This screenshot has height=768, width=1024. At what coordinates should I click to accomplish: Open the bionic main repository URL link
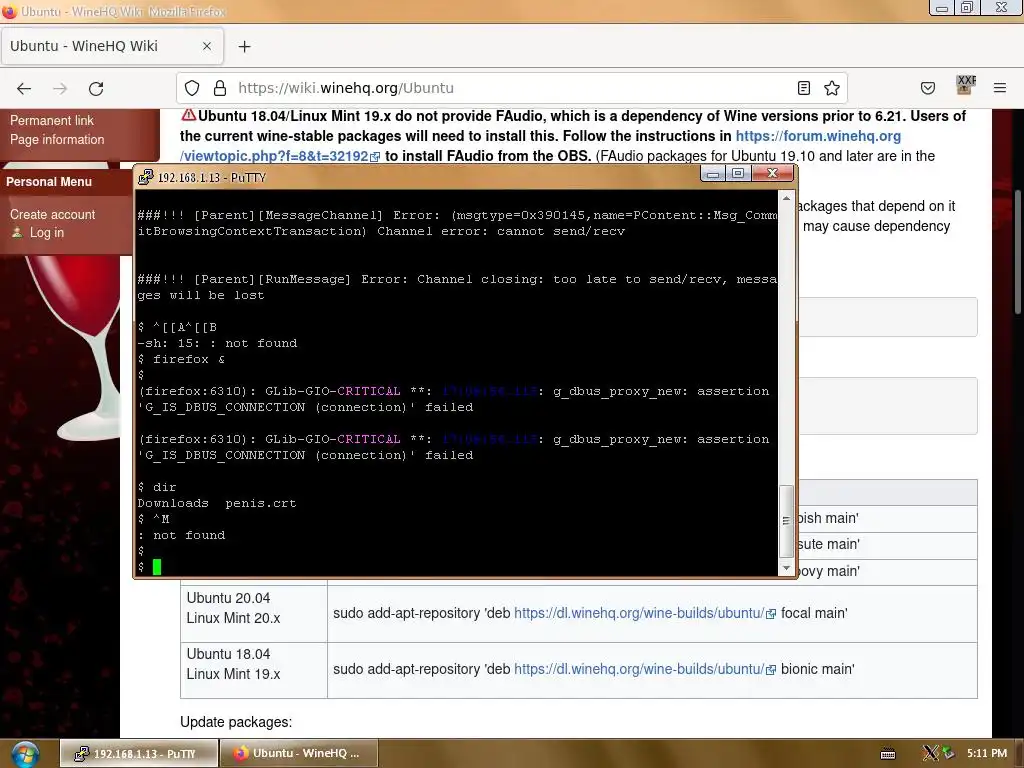(639, 669)
